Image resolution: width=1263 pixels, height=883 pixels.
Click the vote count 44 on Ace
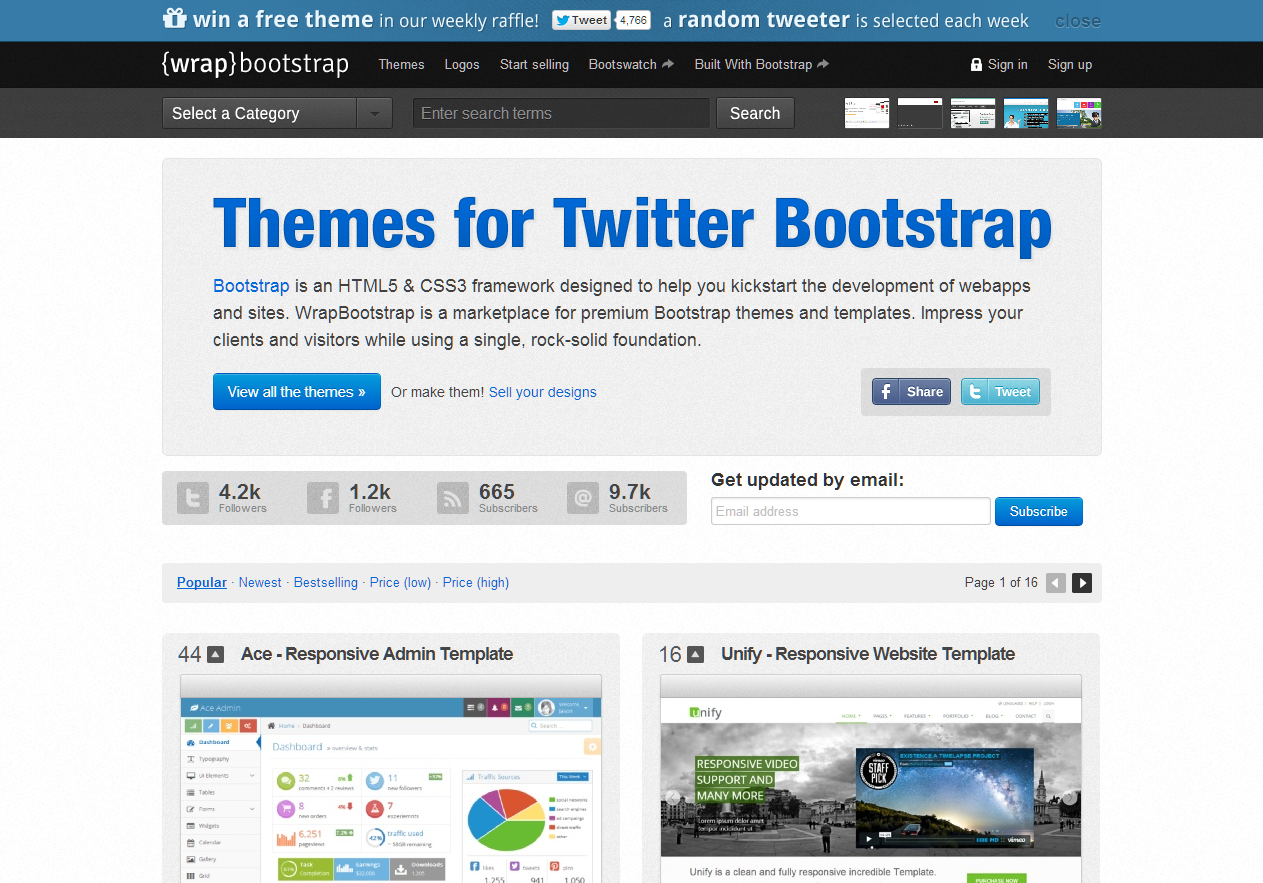click(x=190, y=654)
